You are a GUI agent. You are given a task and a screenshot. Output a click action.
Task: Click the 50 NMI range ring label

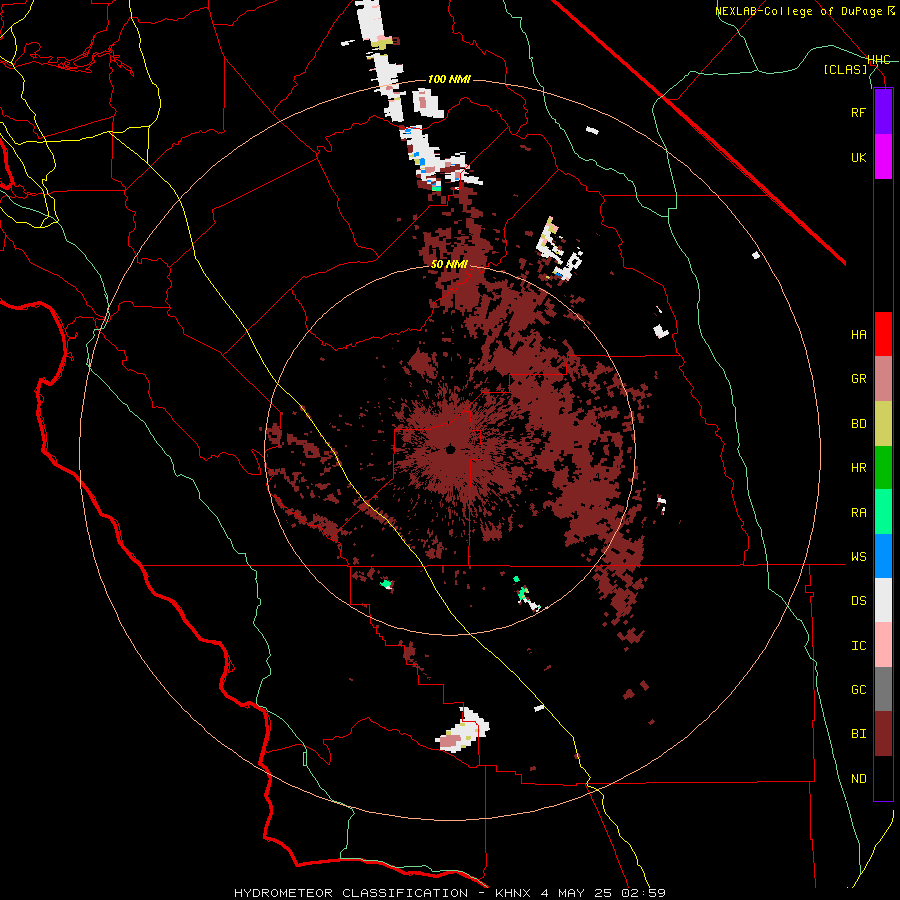click(449, 265)
